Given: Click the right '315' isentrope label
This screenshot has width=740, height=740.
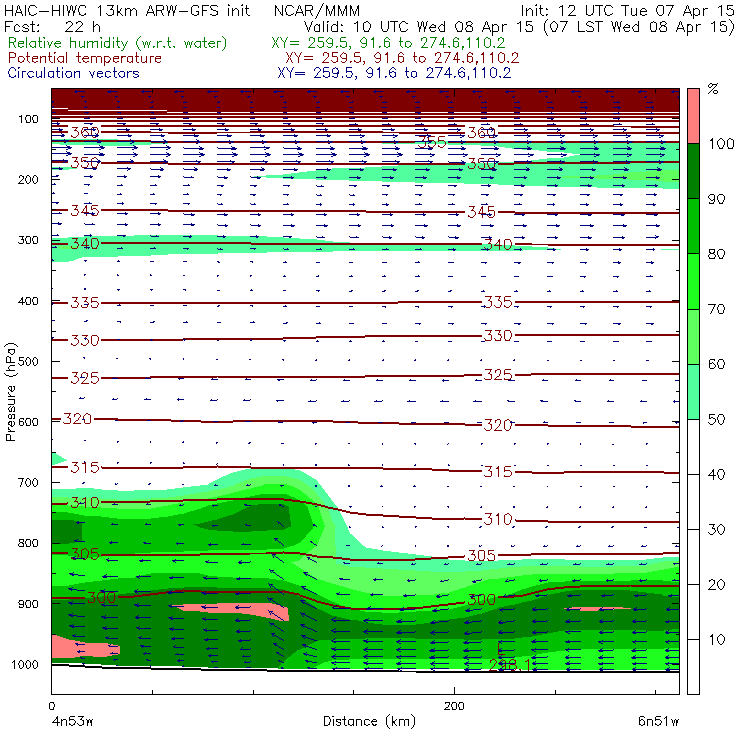Looking at the screenshot, I should coord(498,471).
